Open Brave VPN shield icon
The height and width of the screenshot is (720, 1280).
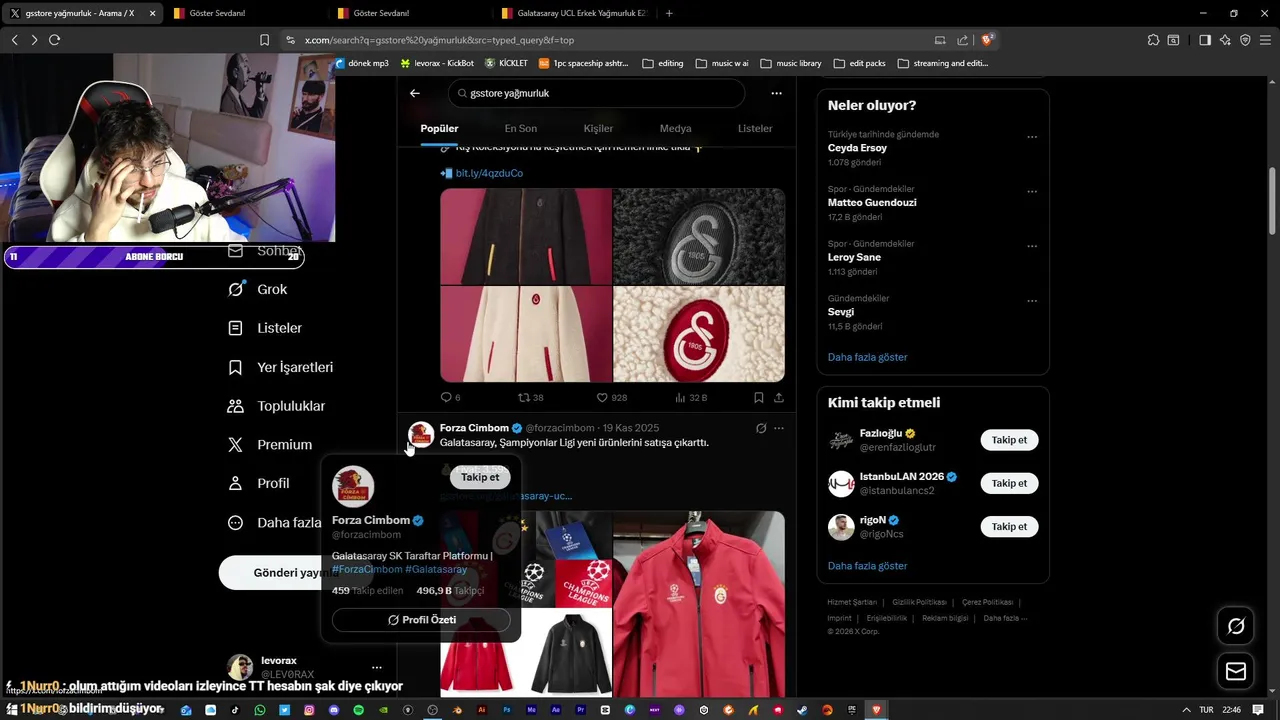(x=1245, y=40)
